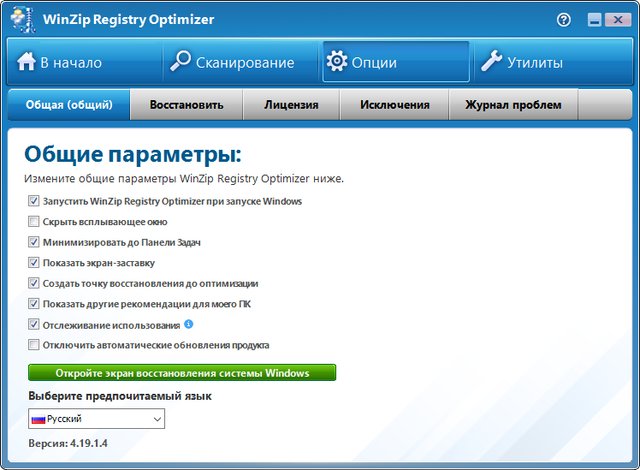Click Откройте экран восстановления системы Windows button
The image size is (640, 470).
182,373
